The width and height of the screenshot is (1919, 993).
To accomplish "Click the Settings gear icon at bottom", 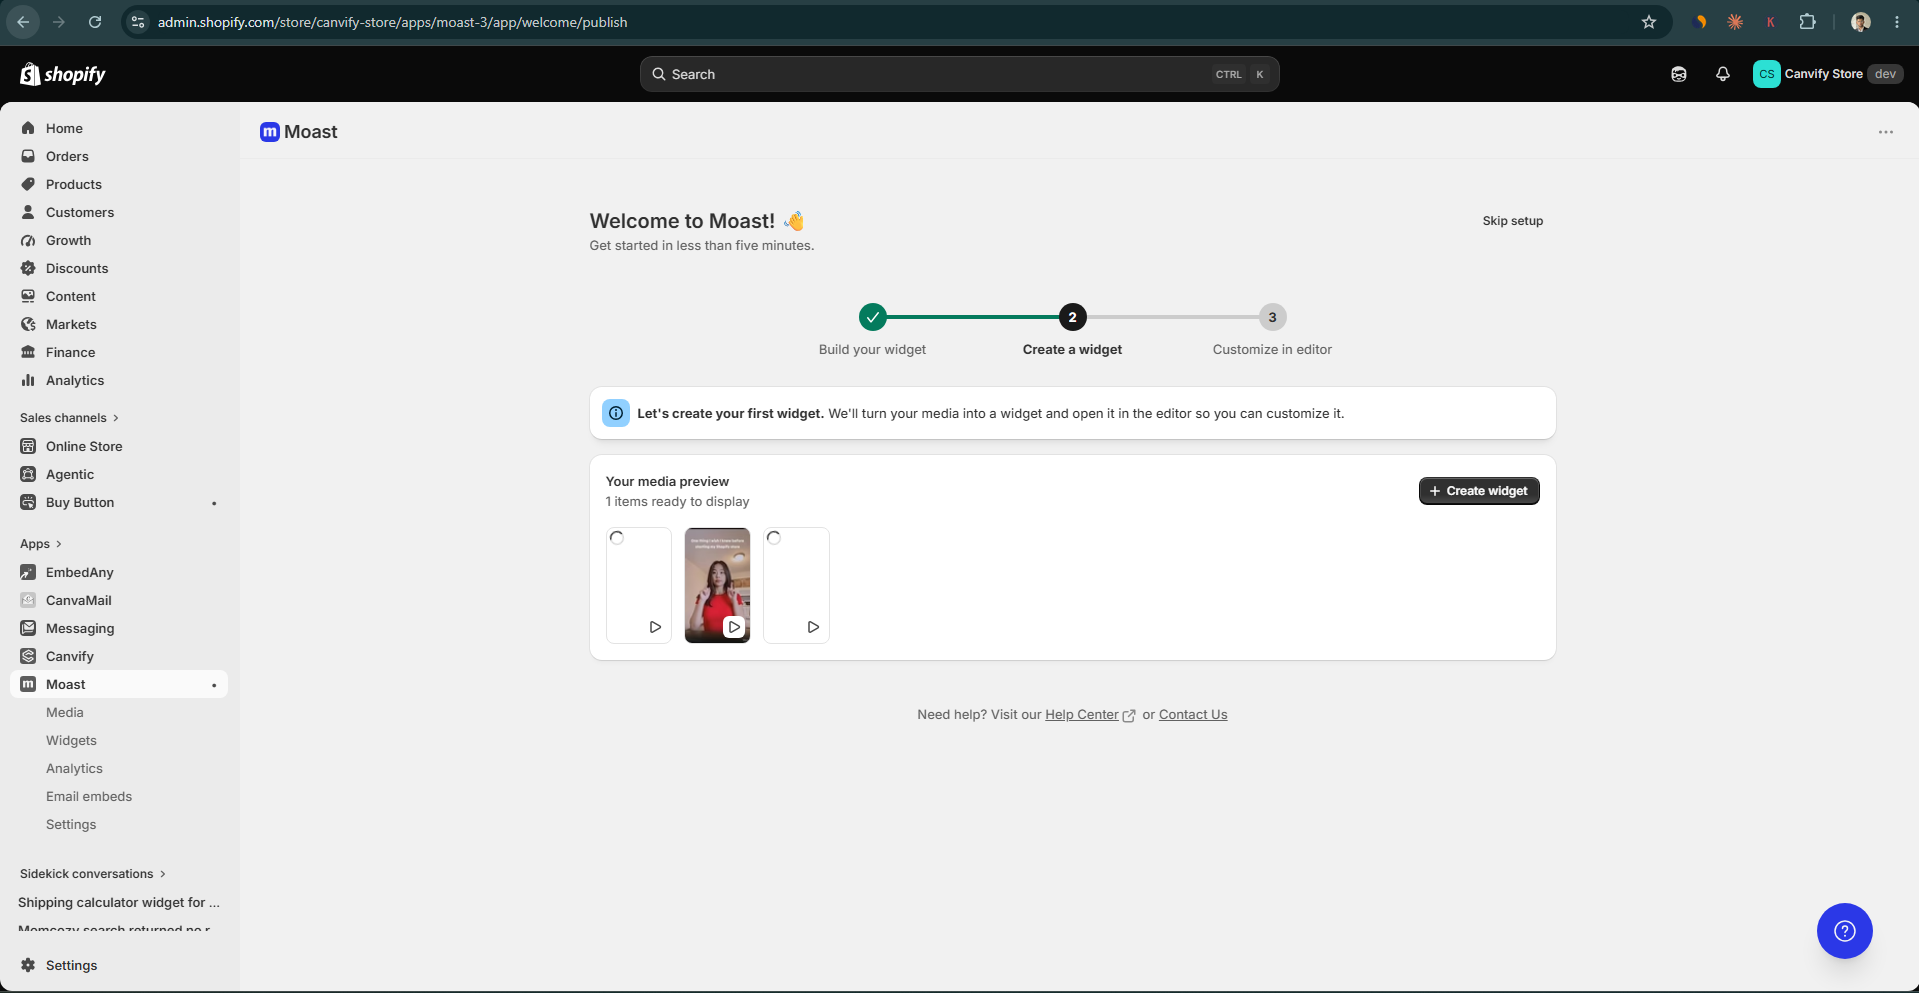I will tap(28, 965).
